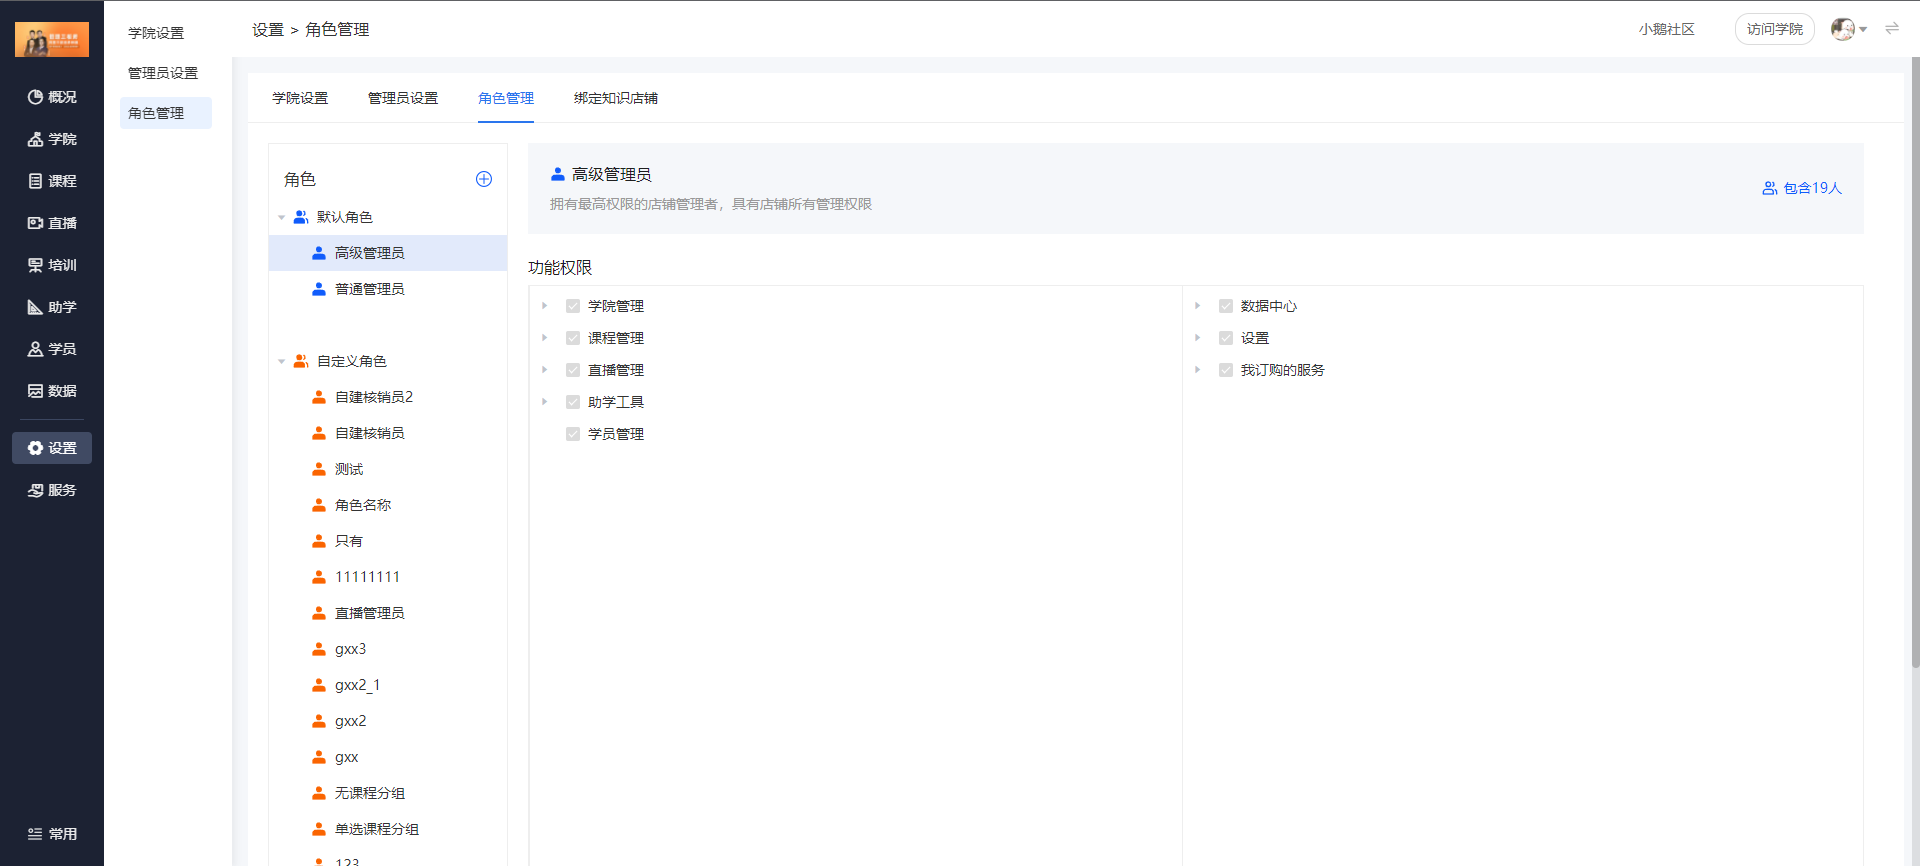This screenshot has height=866, width=1920.
Task: Select the 直播管理员 custom role
Action: (x=369, y=613)
